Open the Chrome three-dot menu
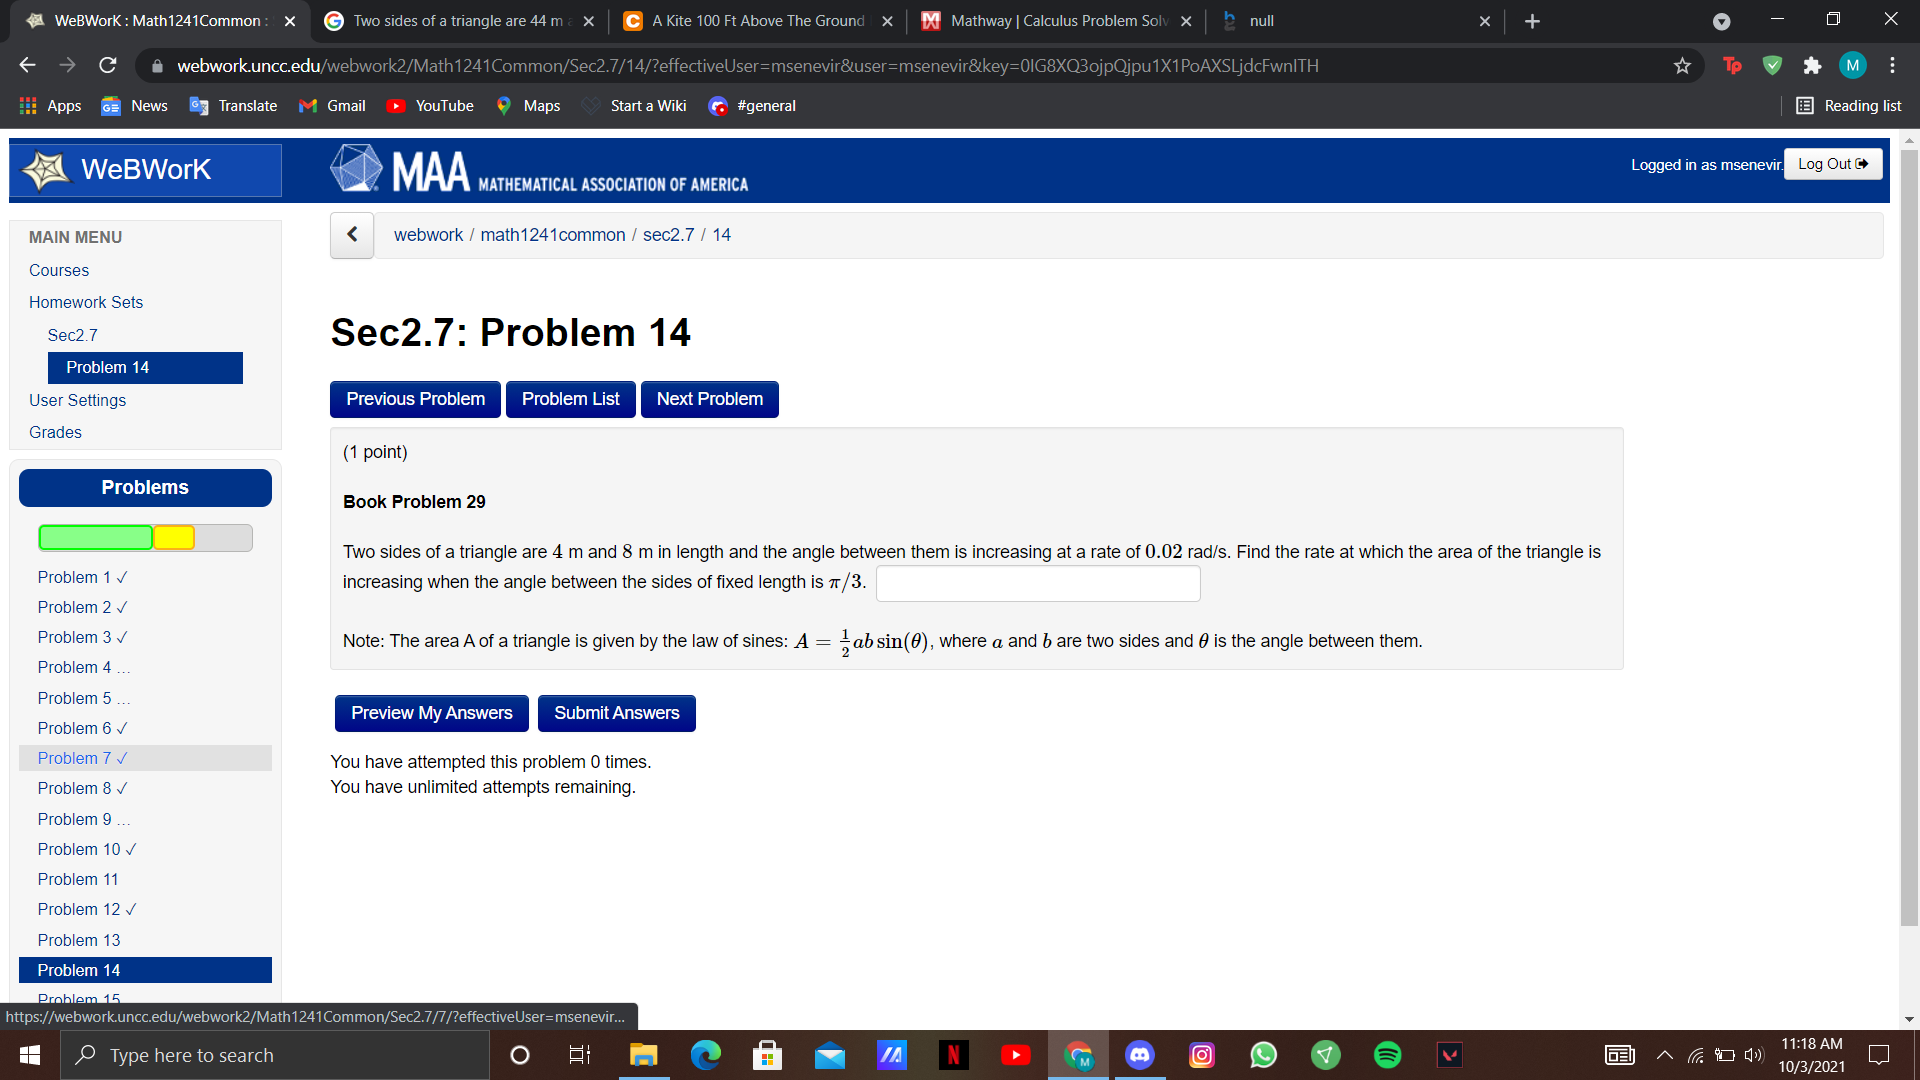The width and height of the screenshot is (1920, 1080). 1892,65
